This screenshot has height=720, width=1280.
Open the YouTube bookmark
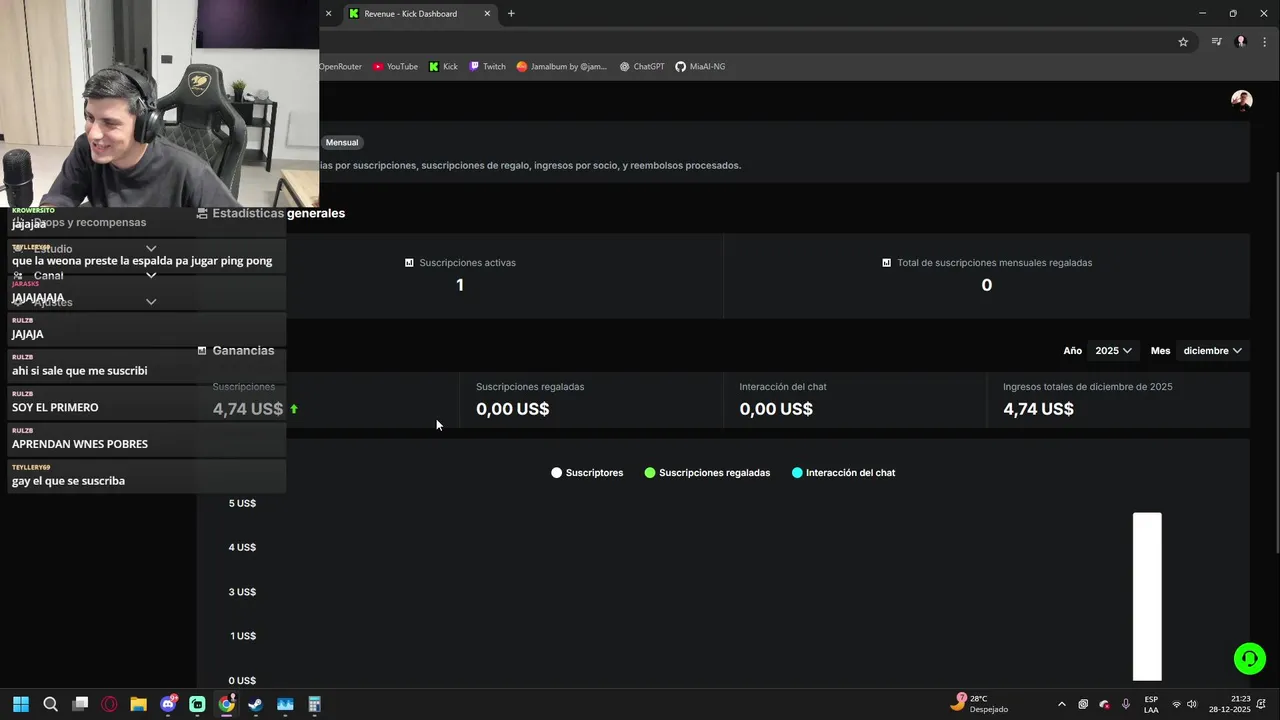tap(396, 67)
